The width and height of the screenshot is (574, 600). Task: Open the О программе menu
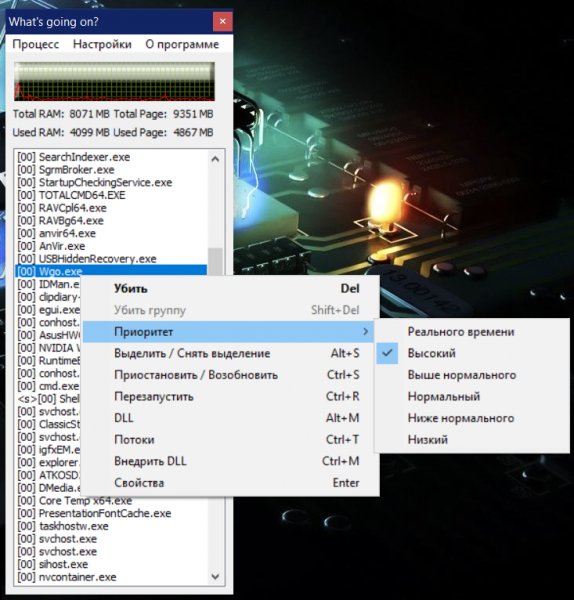pos(182,44)
